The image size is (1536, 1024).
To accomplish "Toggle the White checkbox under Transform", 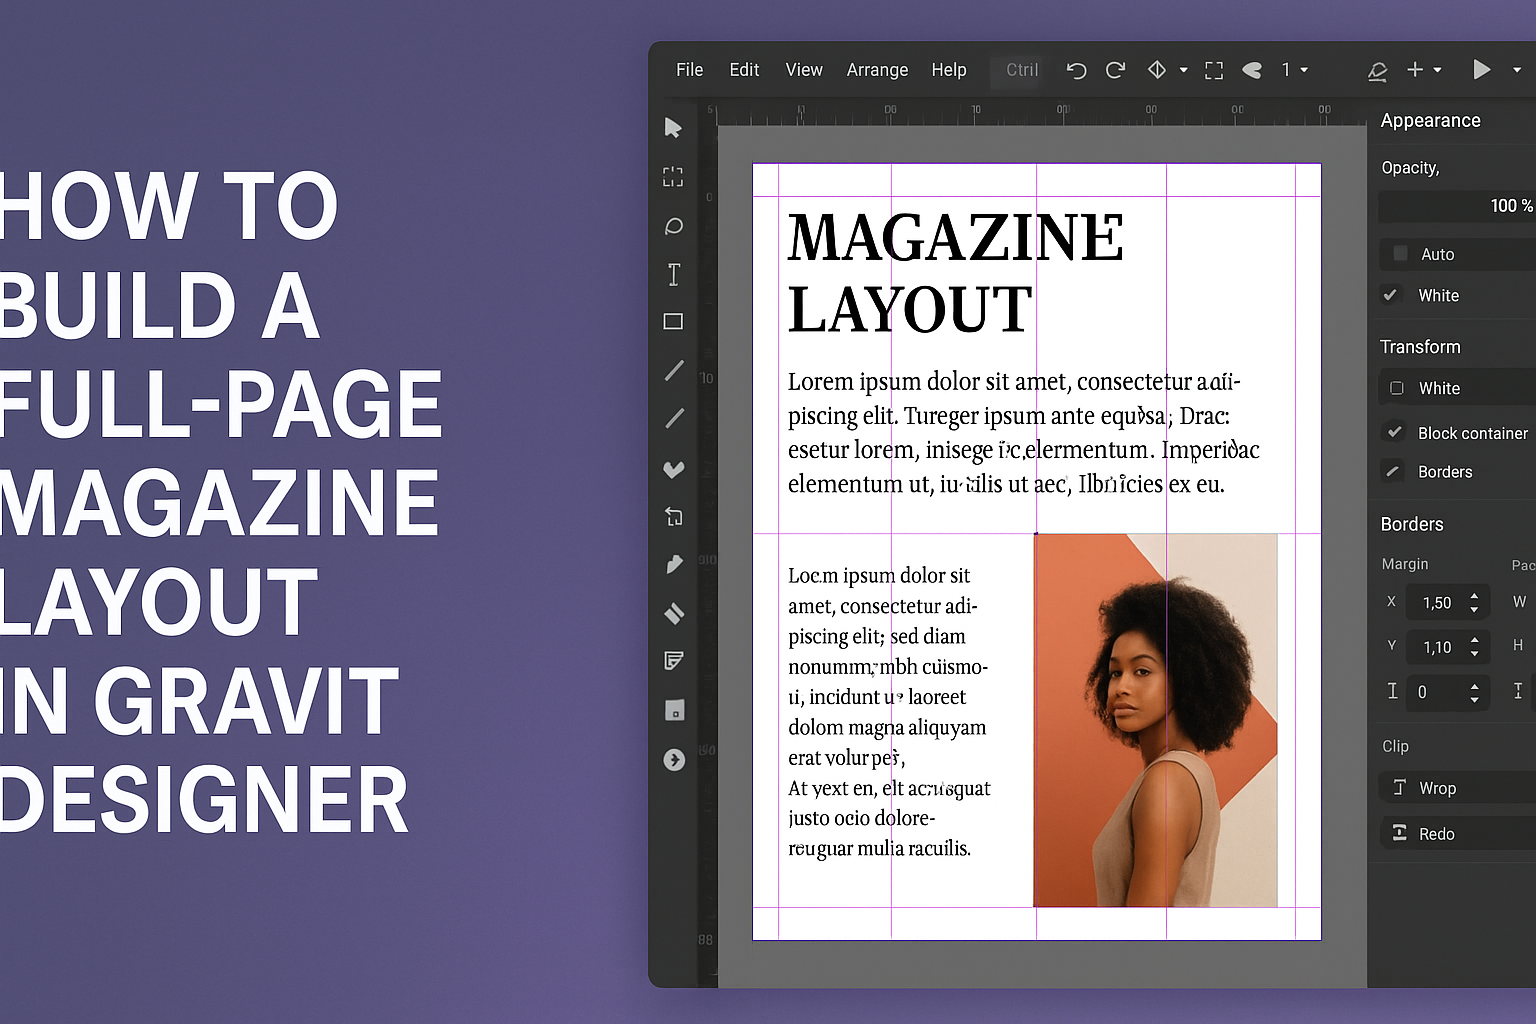I will point(1397,388).
